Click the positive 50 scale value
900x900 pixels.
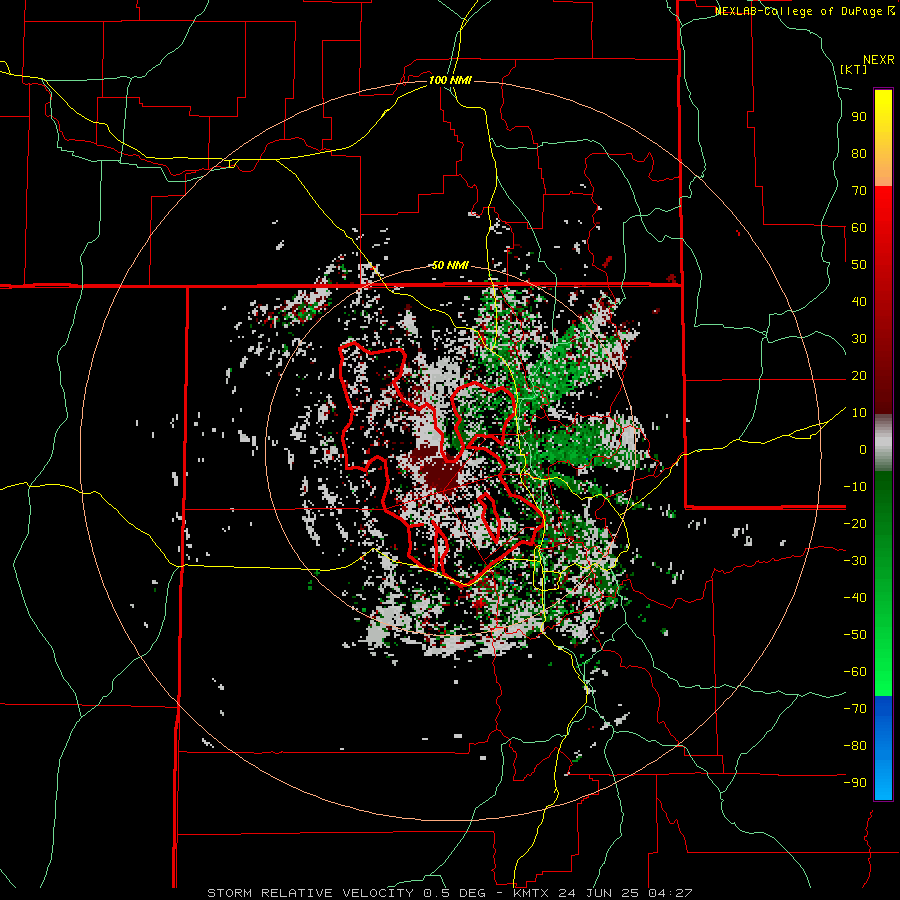tap(859, 265)
